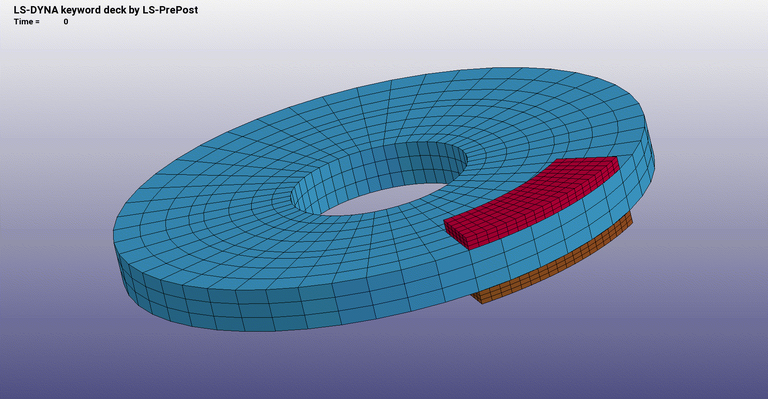
Task: Click the time value 0
Action: [x=66, y=22]
